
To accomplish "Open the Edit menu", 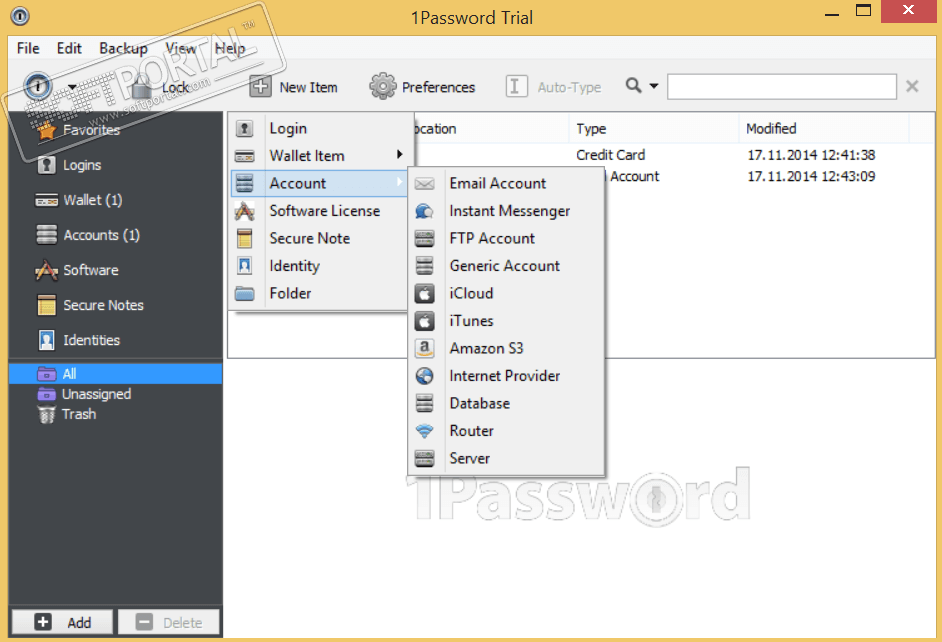I will [x=69, y=48].
